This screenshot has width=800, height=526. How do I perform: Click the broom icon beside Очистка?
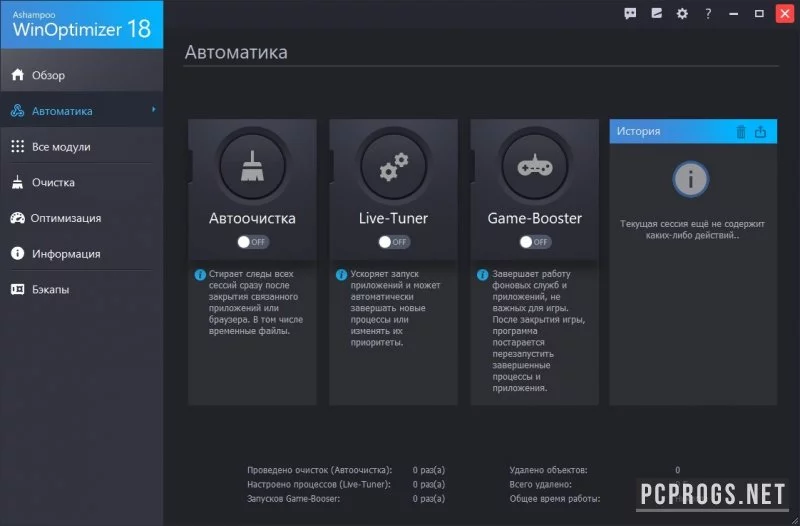pyautogui.click(x=17, y=182)
